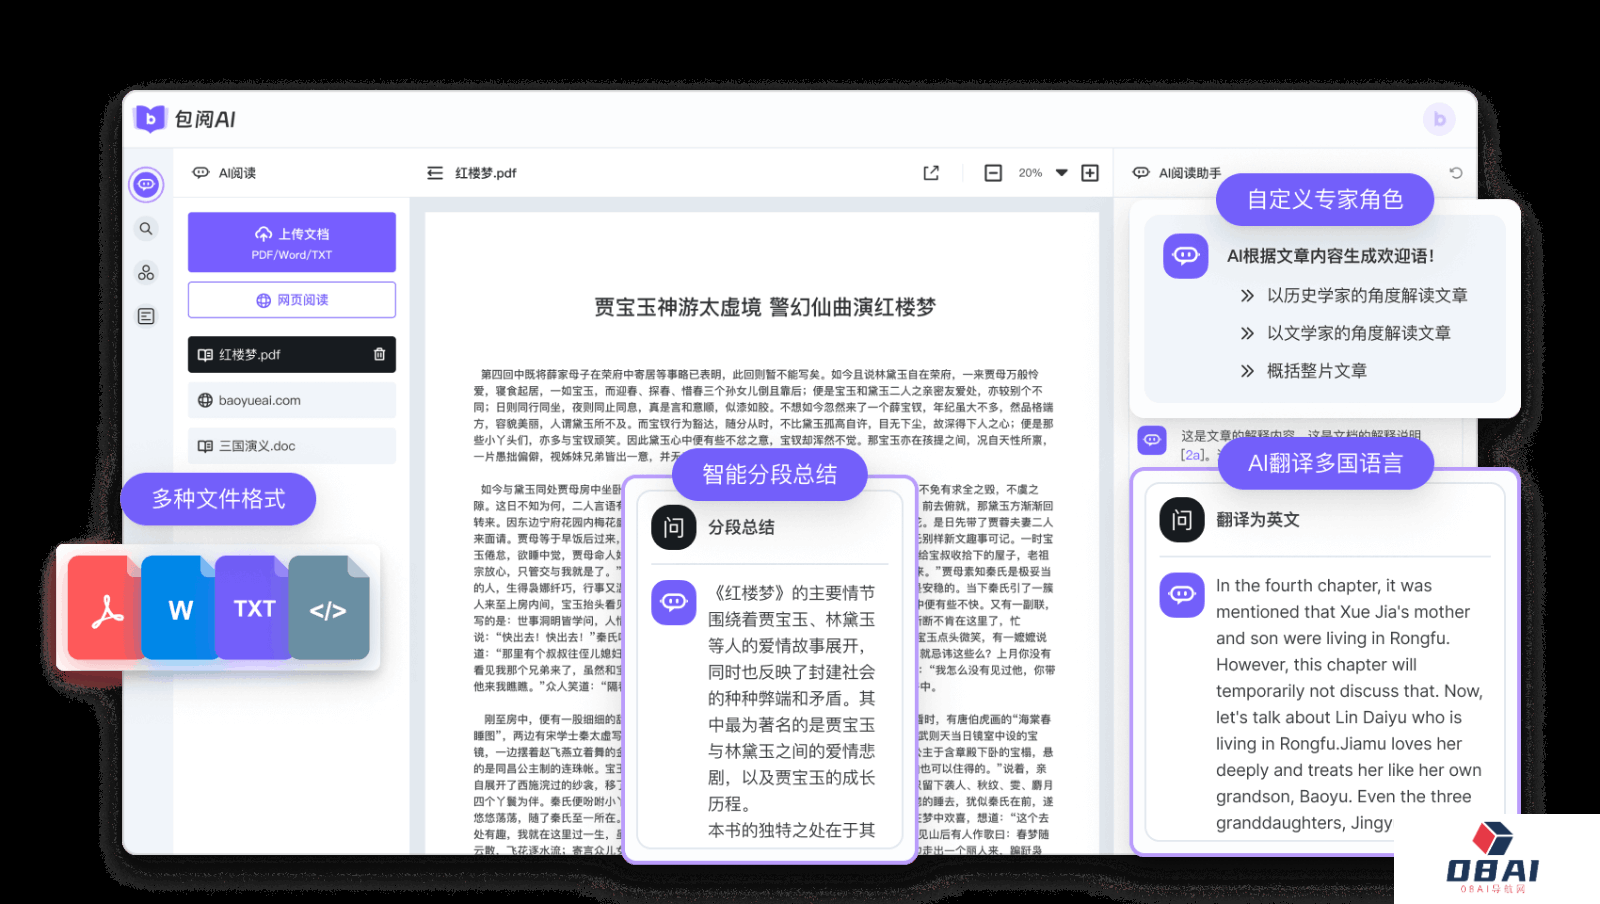Click the 上传文档 upload button
Image resolution: width=1600 pixels, height=904 pixels.
click(x=292, y=242)
